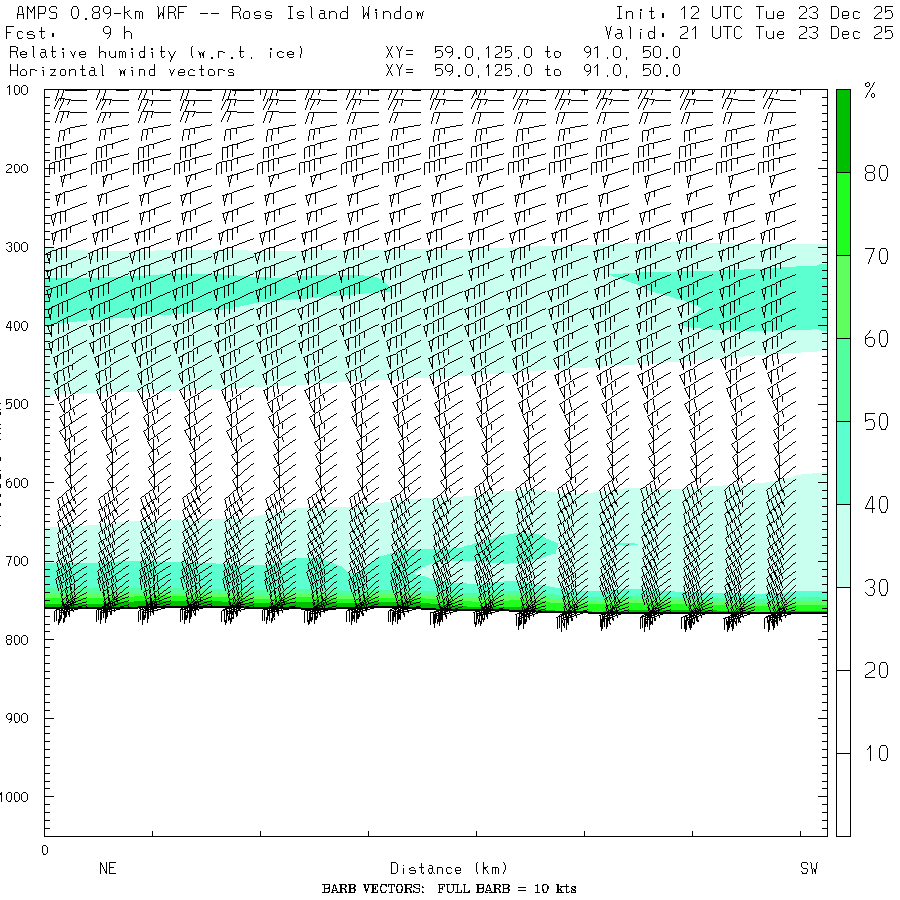Pick the color bar segment between 40 and 50
The height and width of the screenshot is (900, 900).
(x=843, y=462)
